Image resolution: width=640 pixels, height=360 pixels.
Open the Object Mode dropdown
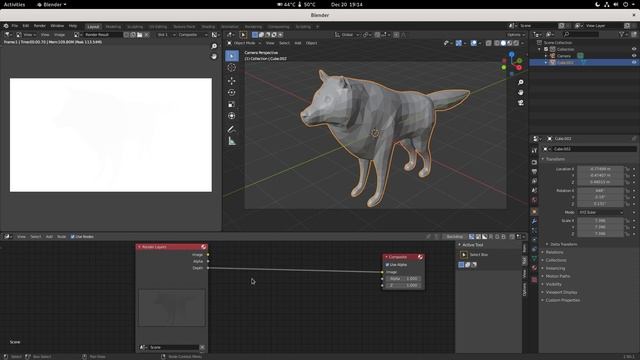(x=244, y=43)
